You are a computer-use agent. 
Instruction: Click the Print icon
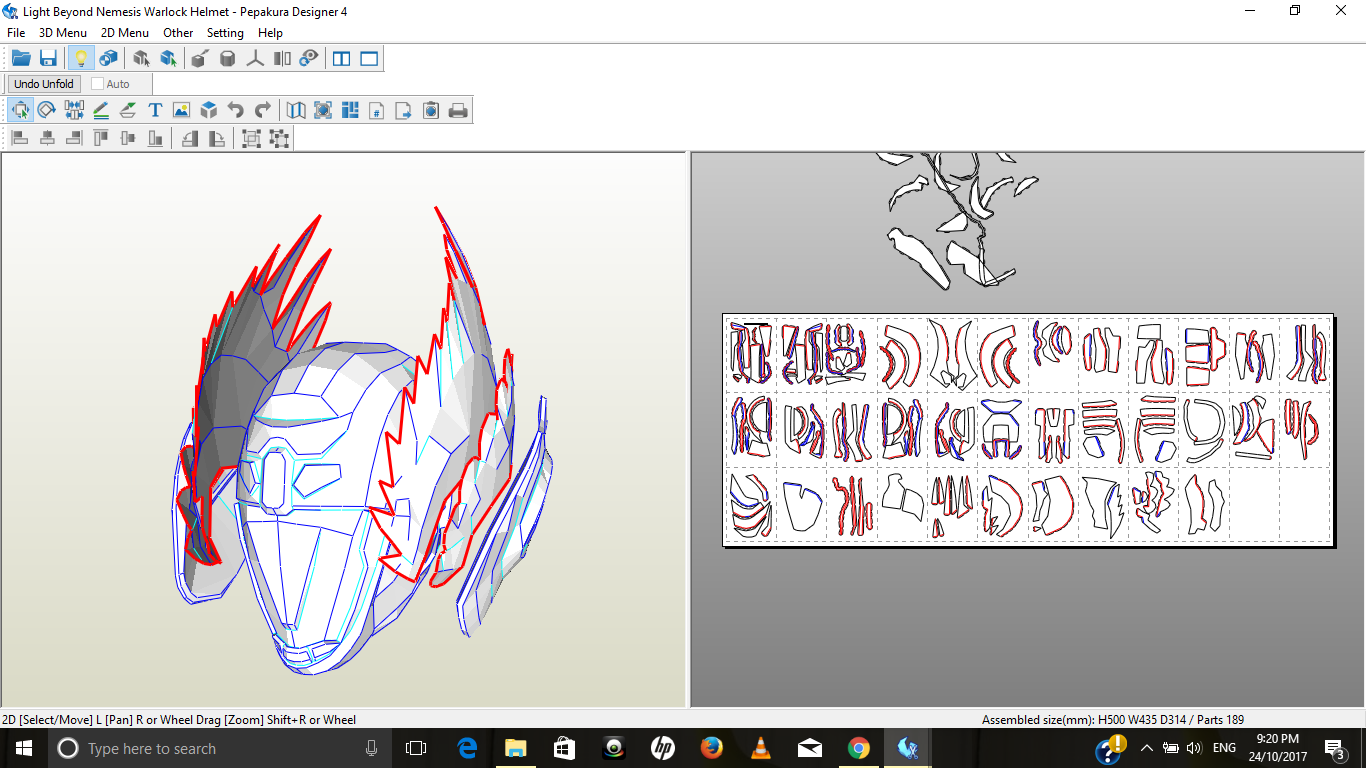[458, 110]
